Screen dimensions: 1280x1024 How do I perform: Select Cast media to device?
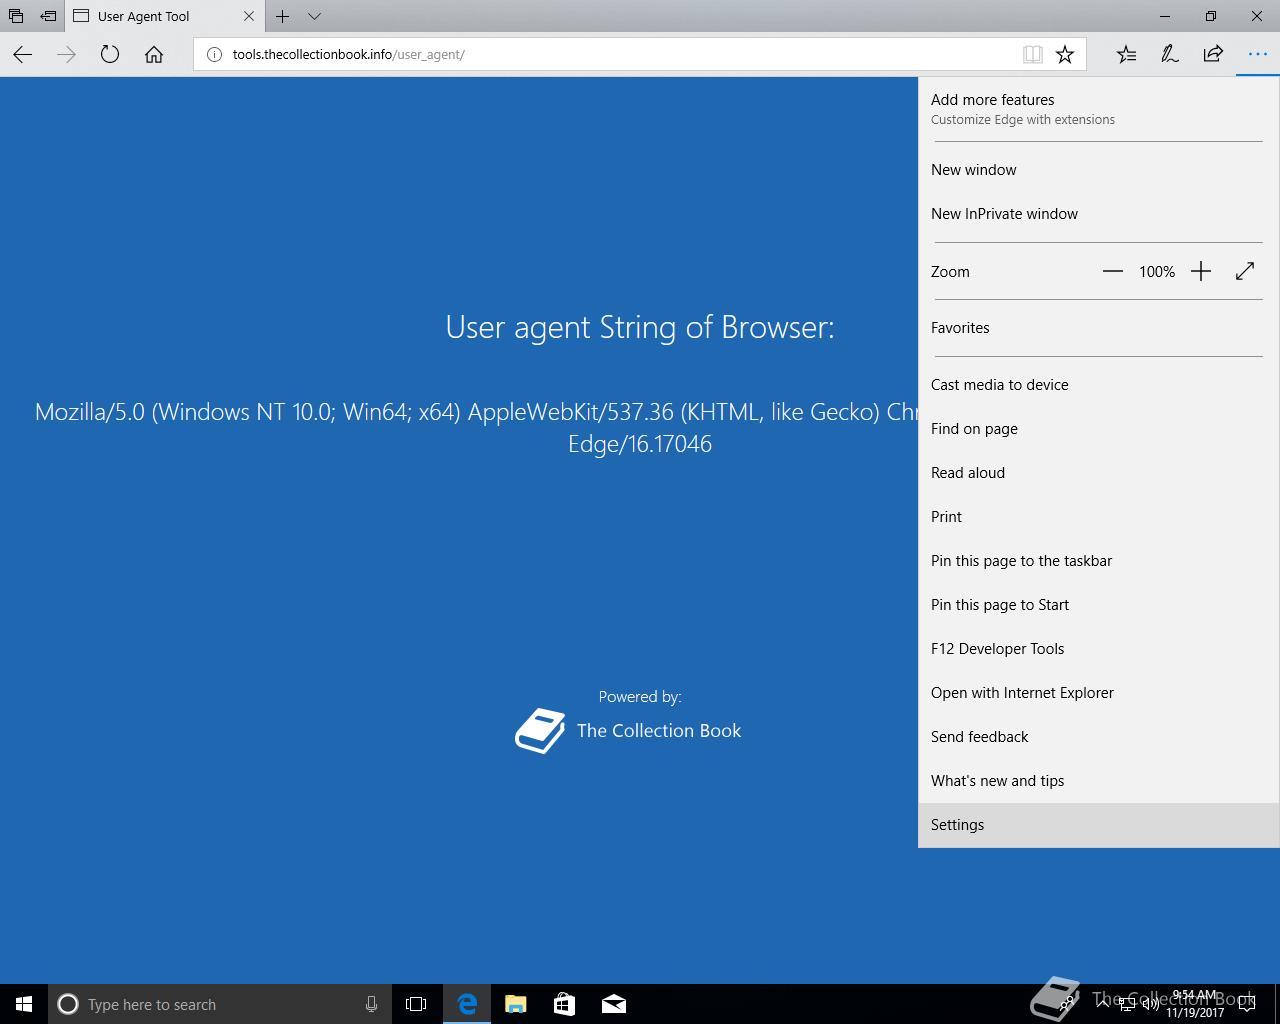pos(1098,385)
